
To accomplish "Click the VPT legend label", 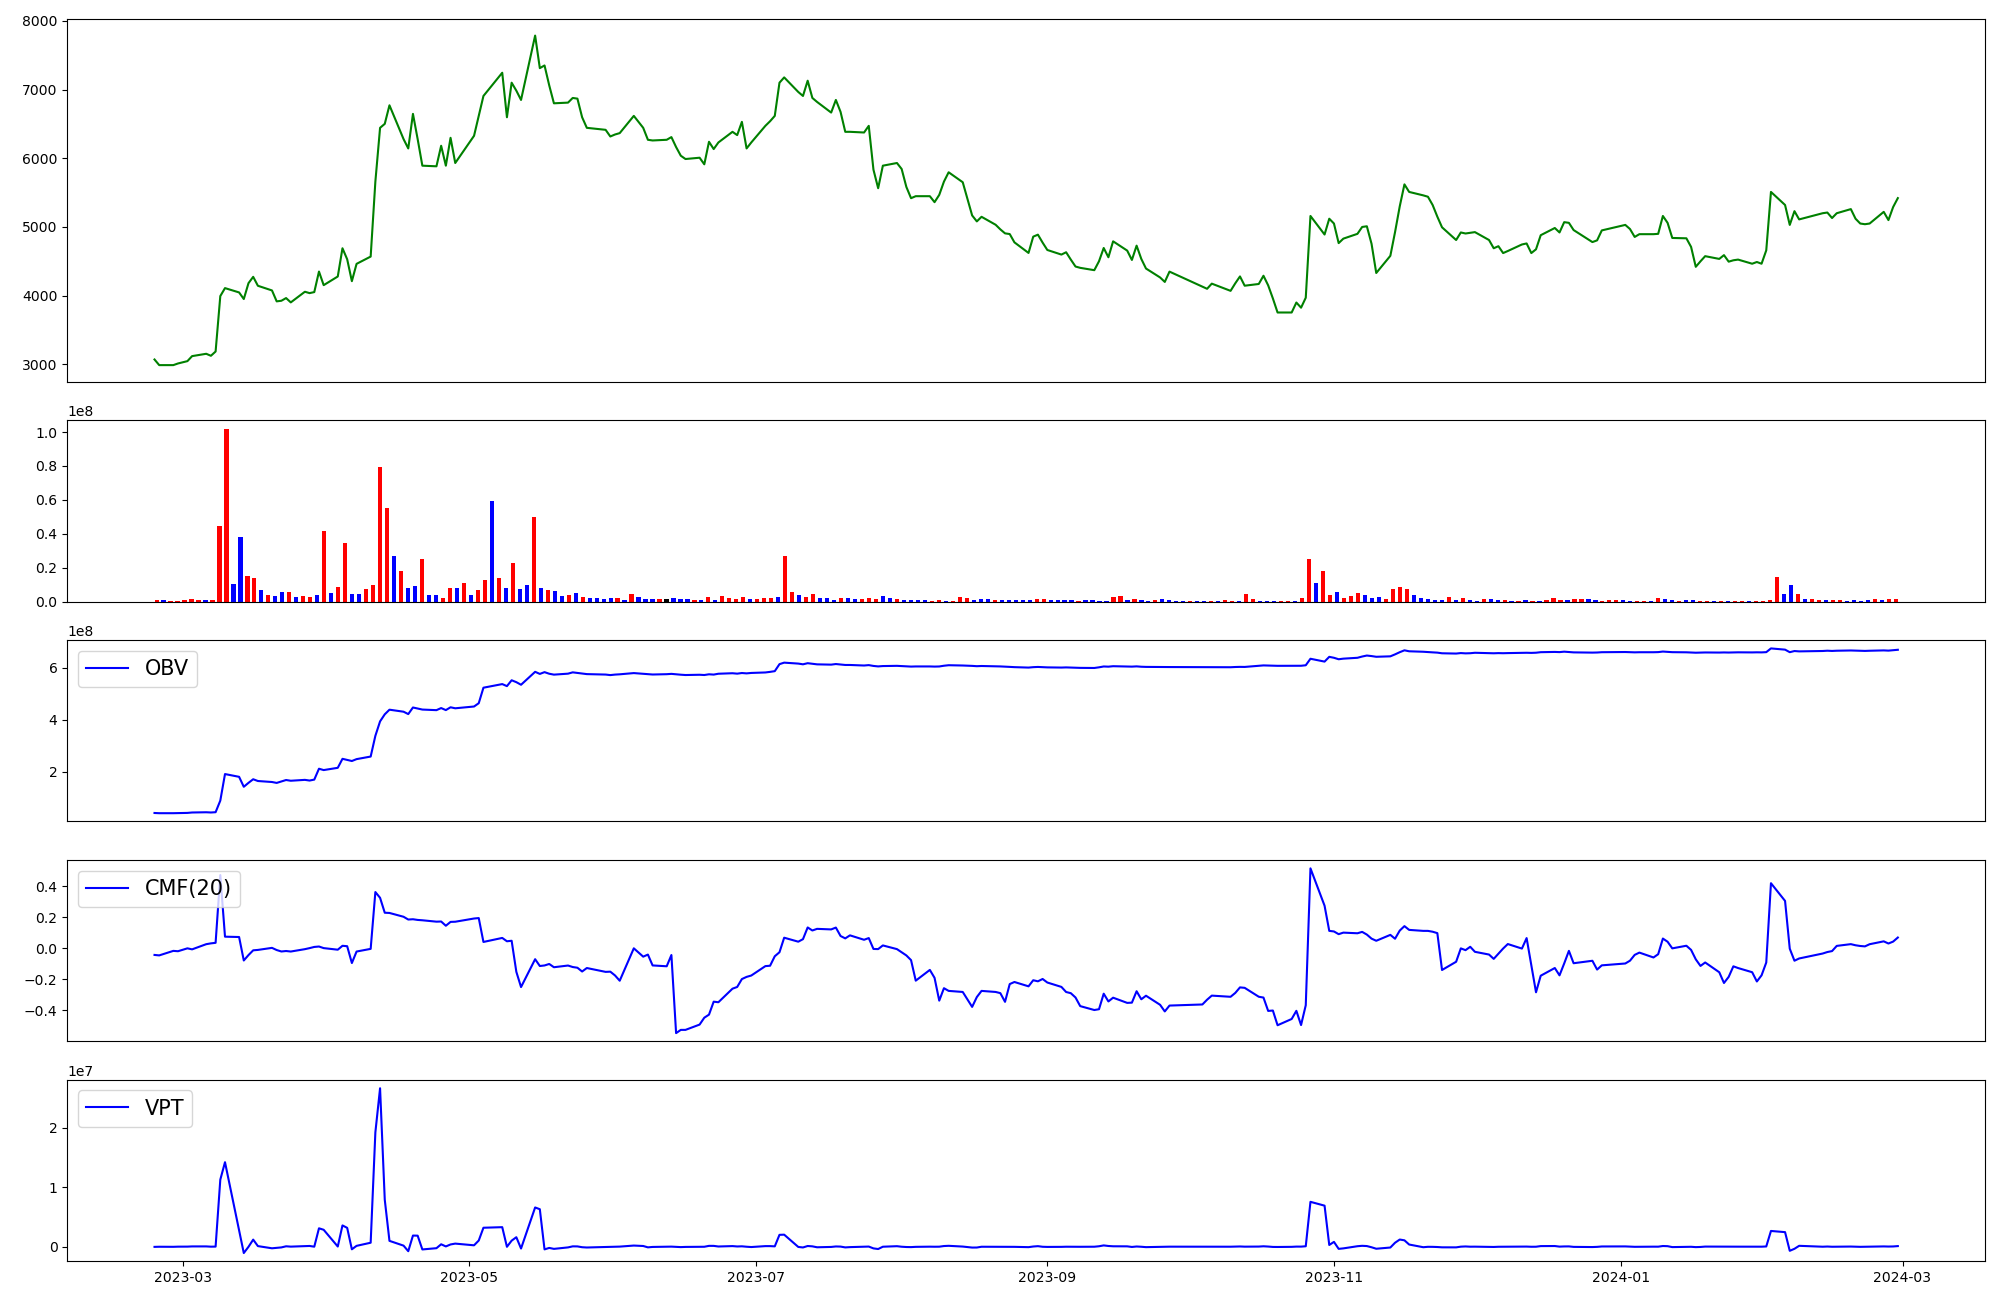I will [x=164, y=1108].
